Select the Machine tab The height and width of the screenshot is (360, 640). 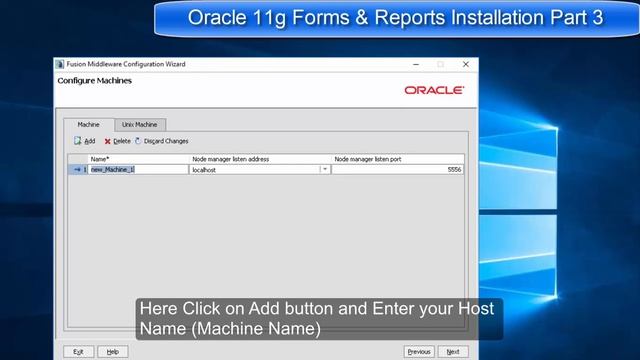[x=89, y=124]
